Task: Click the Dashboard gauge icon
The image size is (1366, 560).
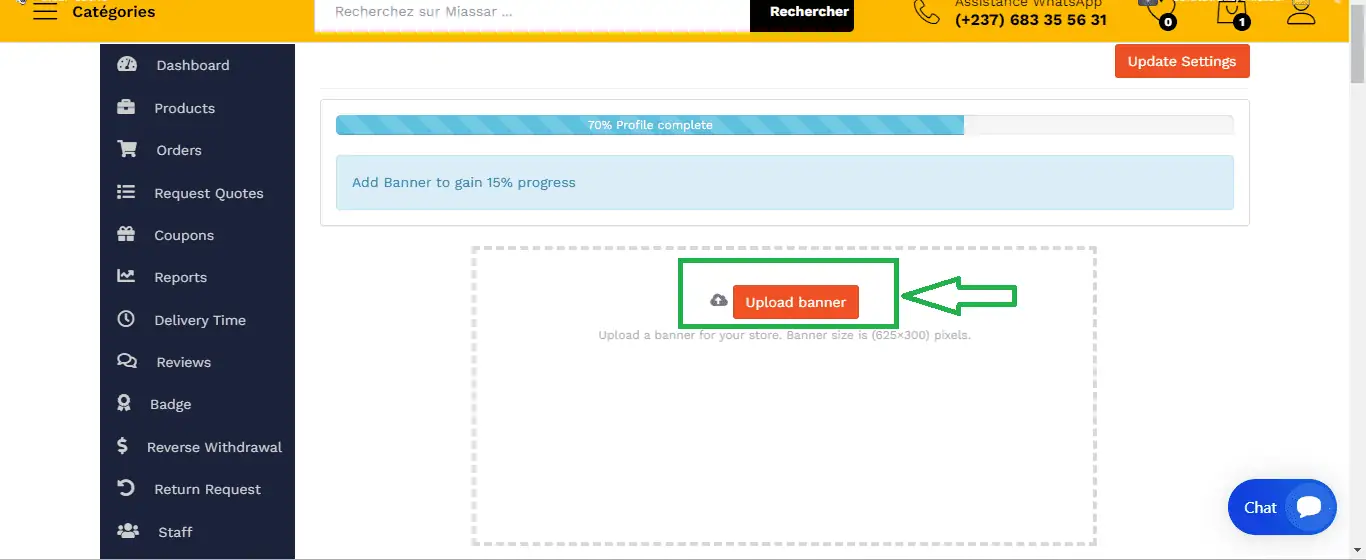Action: coord(127,65)
